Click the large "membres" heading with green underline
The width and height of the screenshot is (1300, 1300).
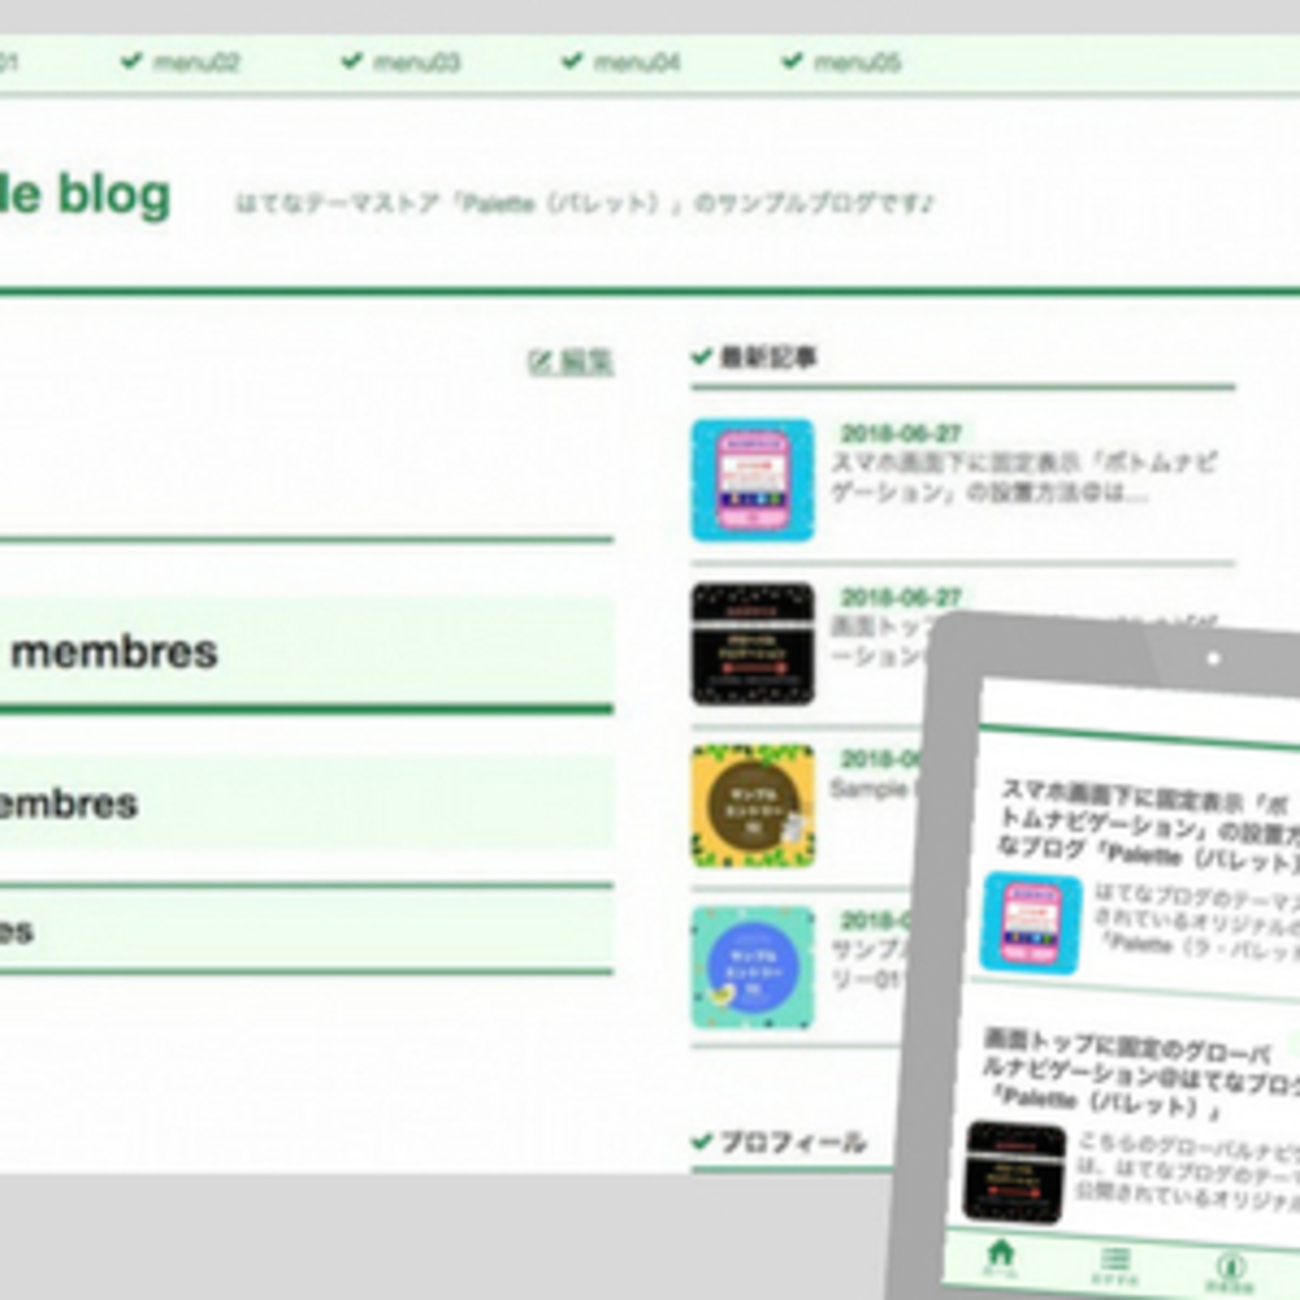(114, 652)
